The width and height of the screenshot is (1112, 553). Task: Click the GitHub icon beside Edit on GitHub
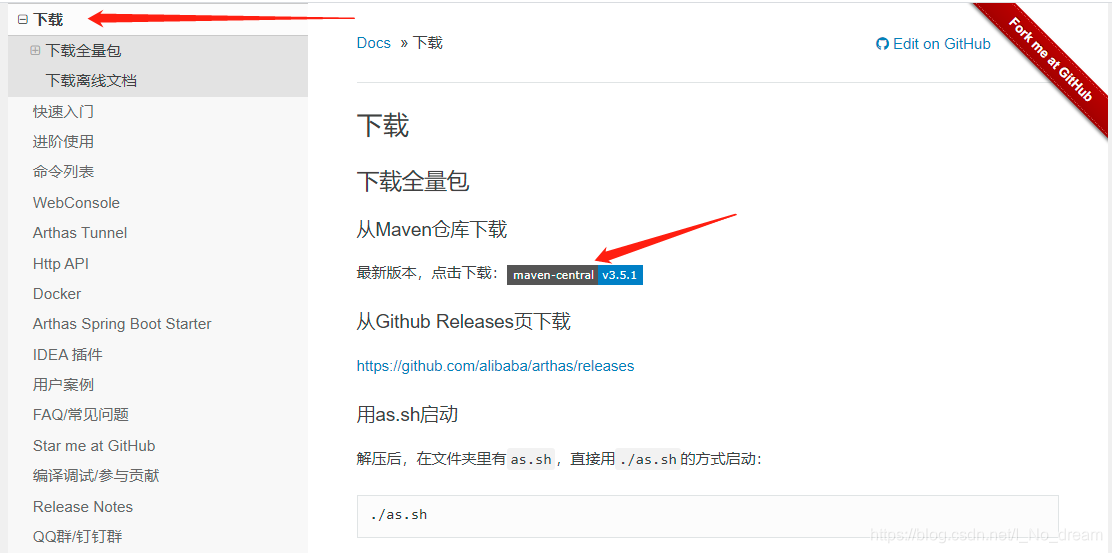[882, 44]
